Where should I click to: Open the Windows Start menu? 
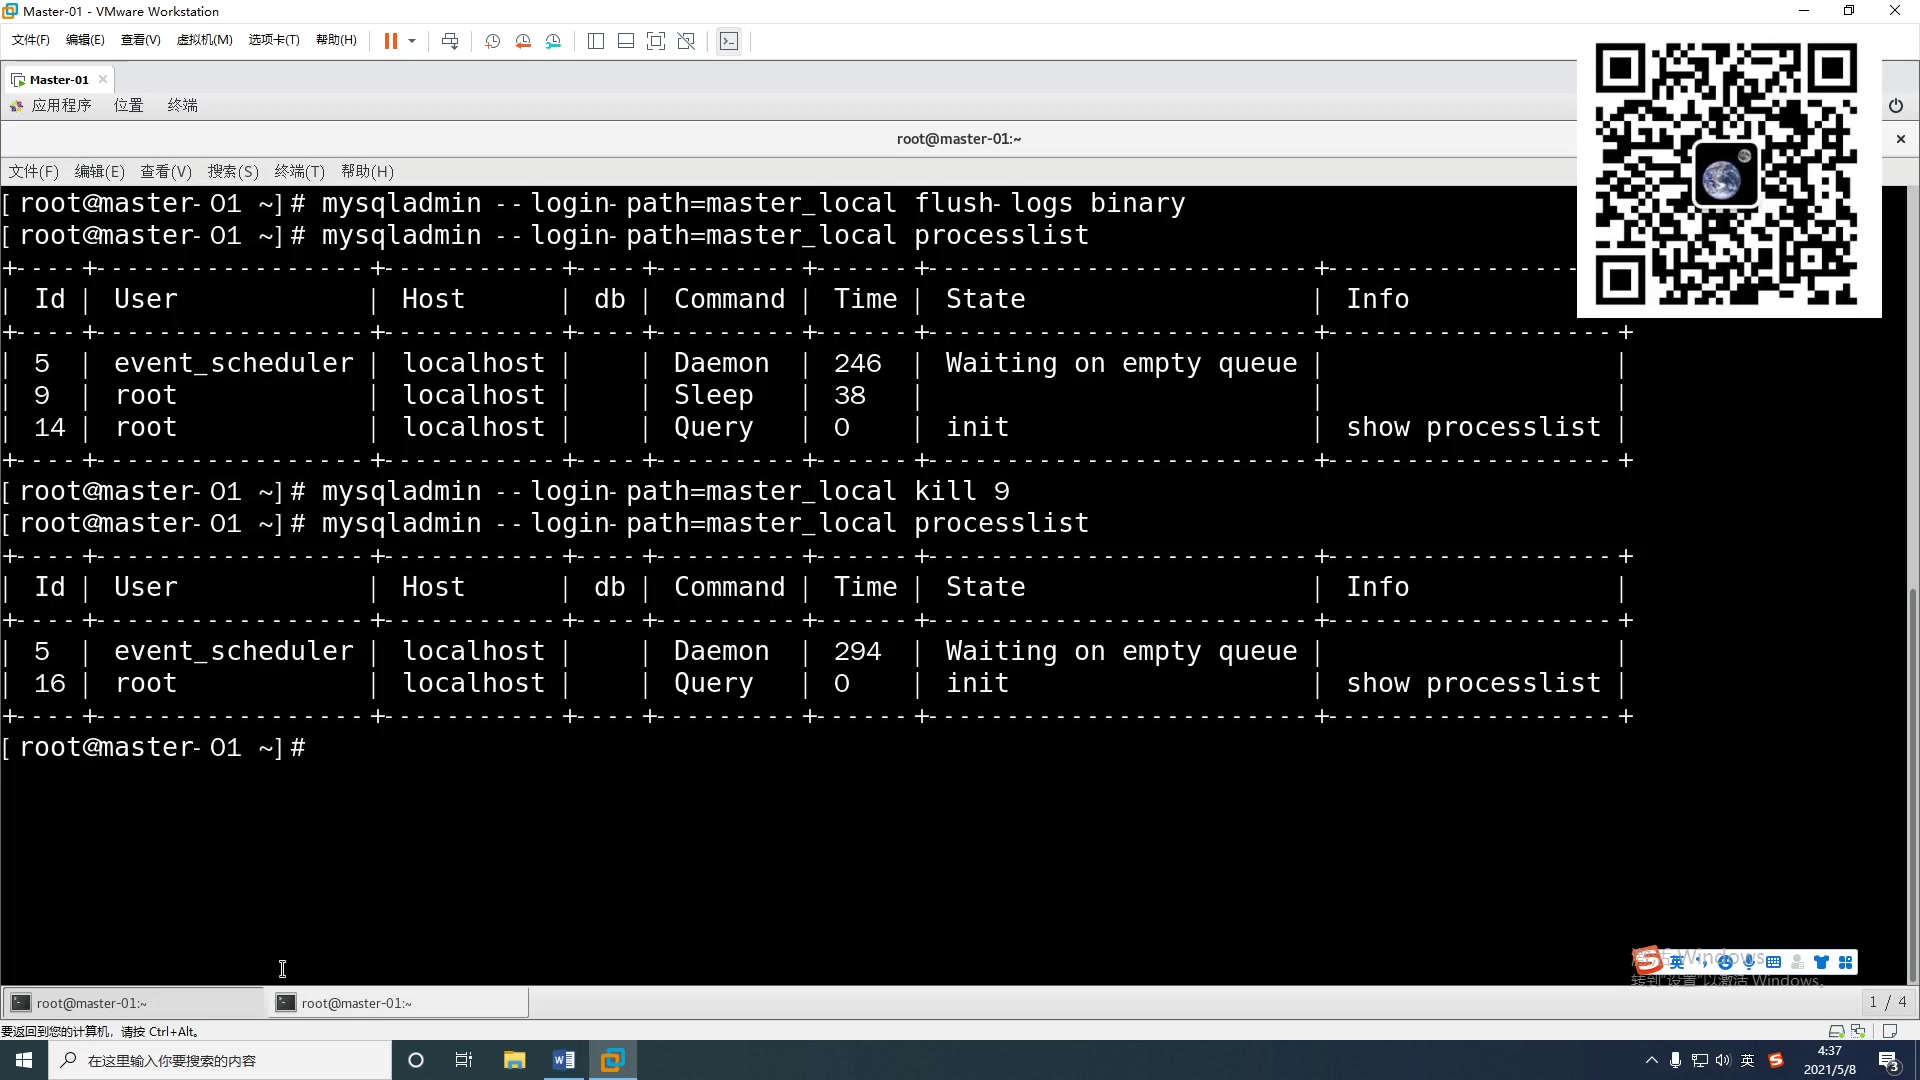tap(24, 1060)
